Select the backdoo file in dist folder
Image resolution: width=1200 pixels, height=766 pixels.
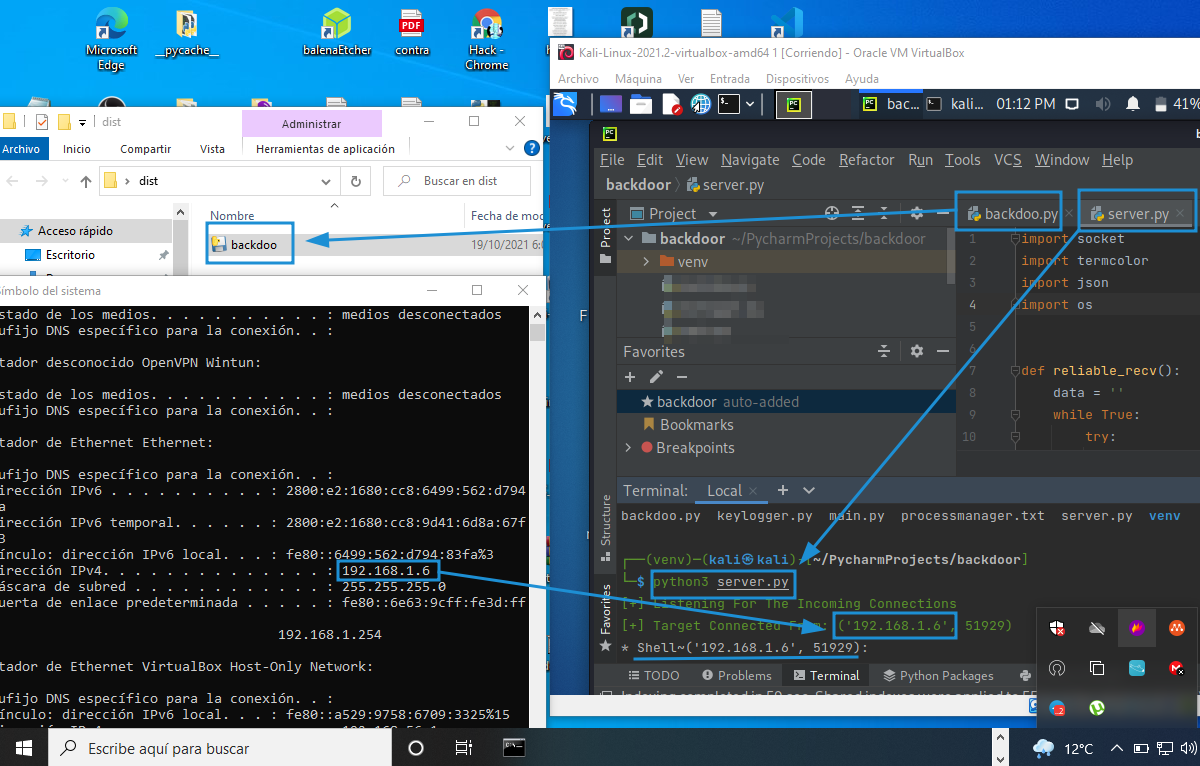(253, 244)
